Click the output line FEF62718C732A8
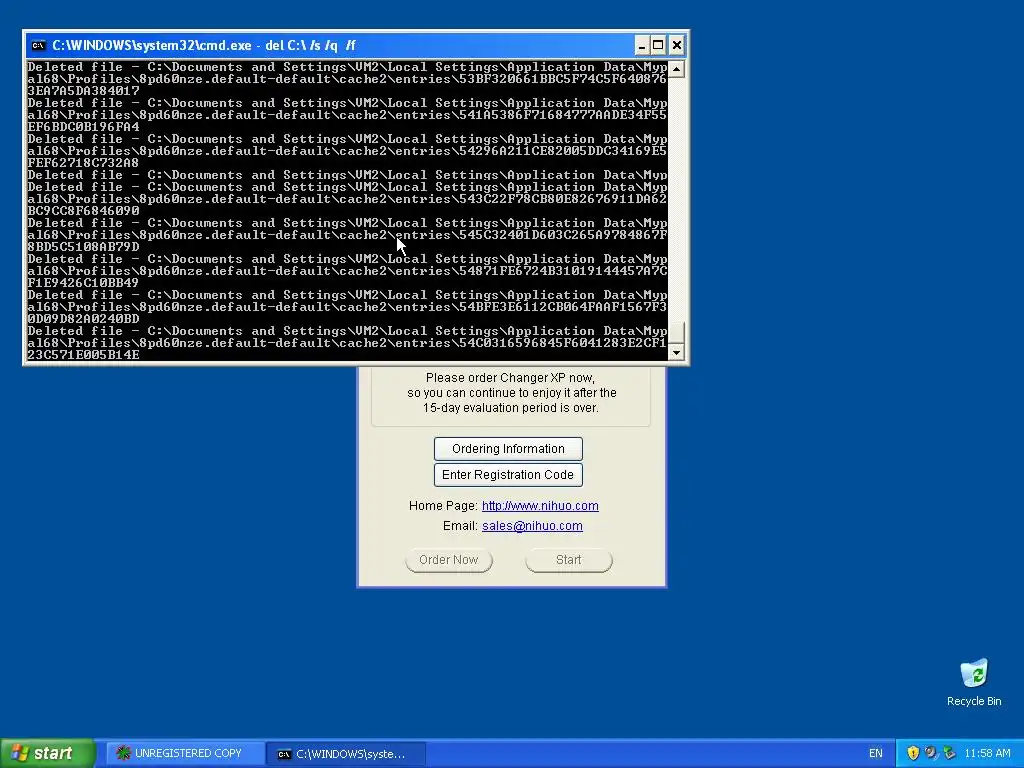The image size is (1024, 768). pos(83,163)
